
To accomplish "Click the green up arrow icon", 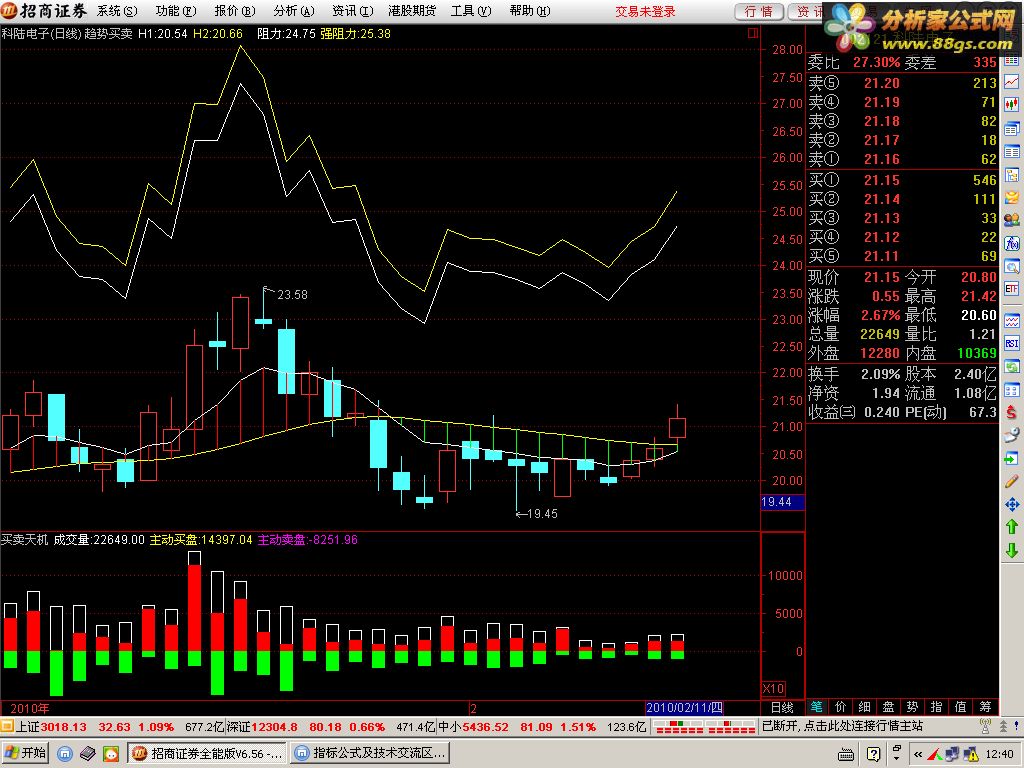I will pos(1012,526).
